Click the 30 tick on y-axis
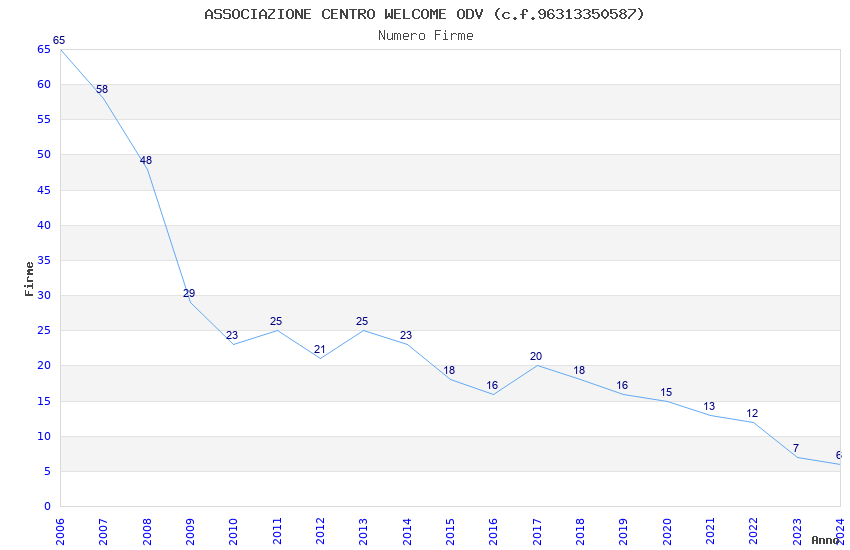Image resolution: width=850 pixels, height=550 pixels. 44,295
